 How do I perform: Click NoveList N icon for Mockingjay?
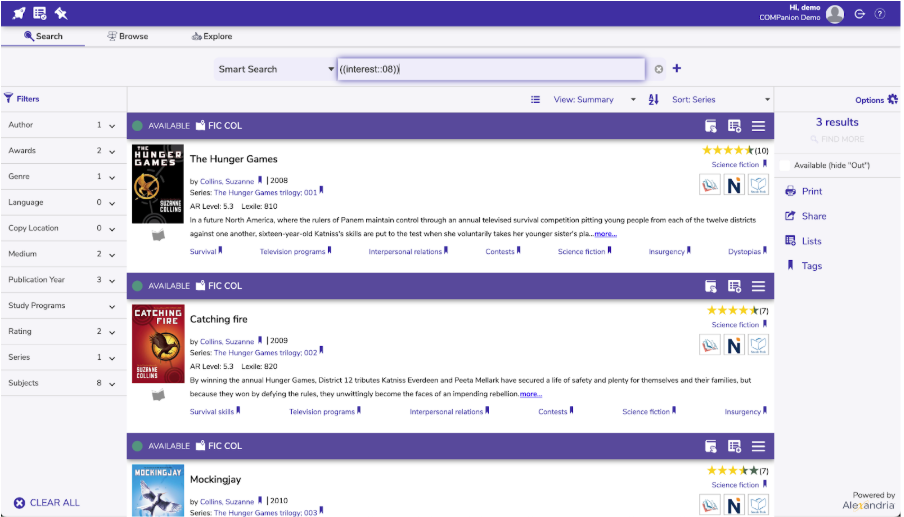pyautogui.click(x=734, y=505)
